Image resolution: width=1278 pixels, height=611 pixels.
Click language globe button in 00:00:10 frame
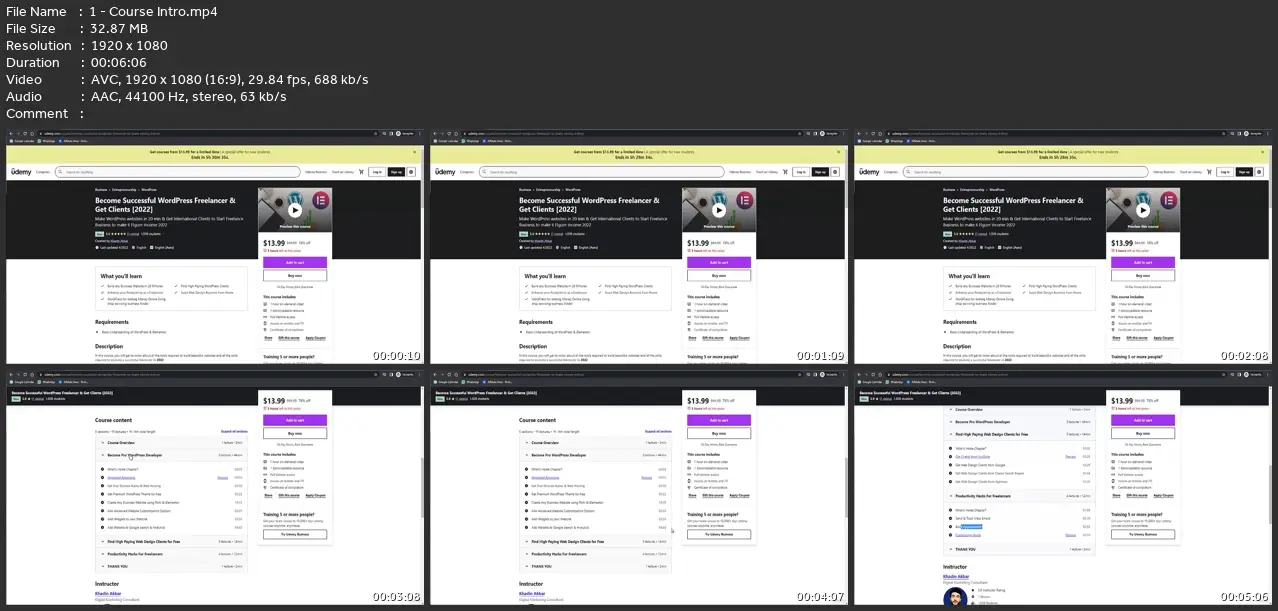click(410, 172)
